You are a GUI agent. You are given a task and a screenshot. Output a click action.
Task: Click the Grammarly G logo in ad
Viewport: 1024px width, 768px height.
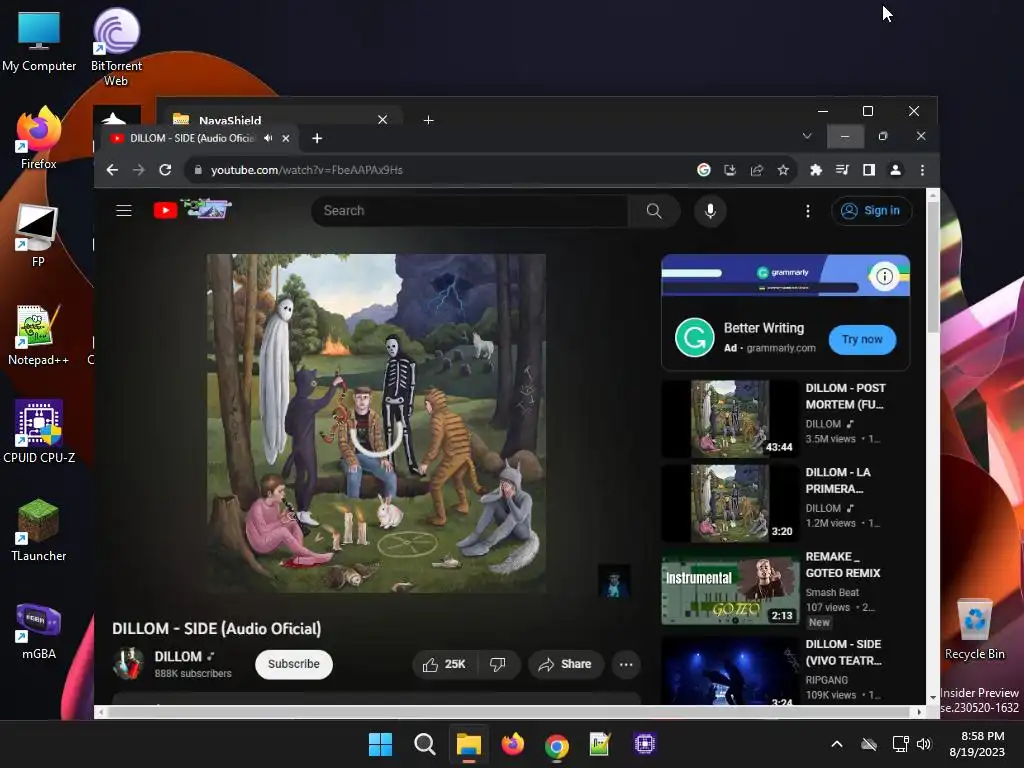point(694,338)
